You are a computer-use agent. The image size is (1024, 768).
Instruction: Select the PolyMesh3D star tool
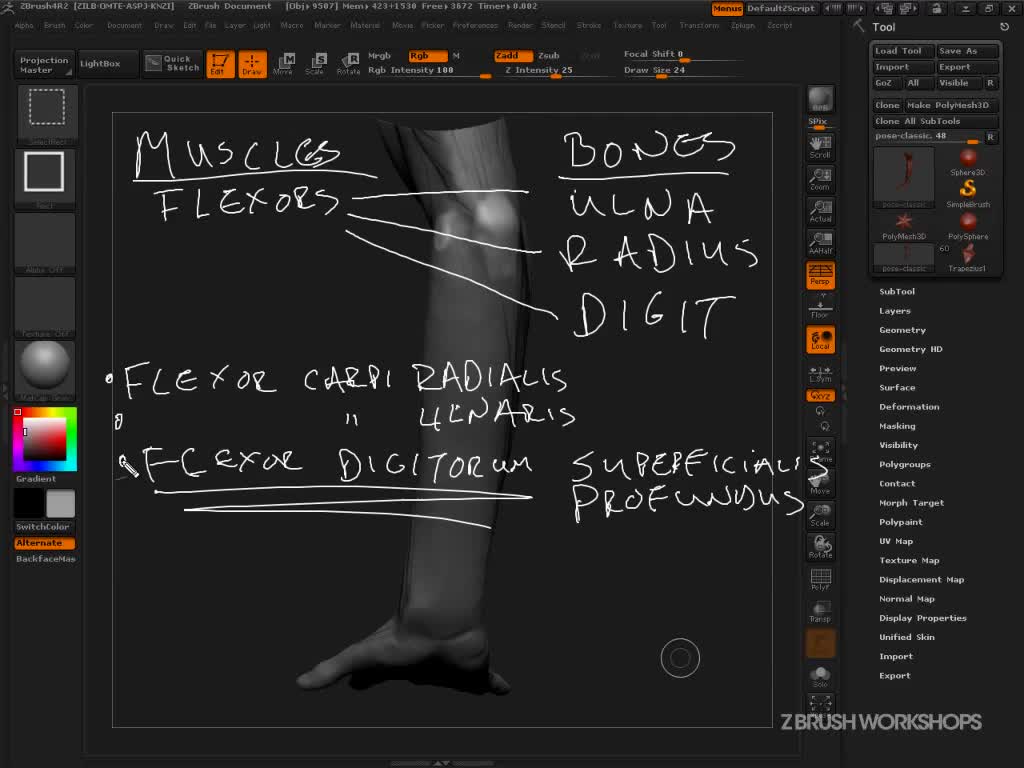tap(904, 226)
